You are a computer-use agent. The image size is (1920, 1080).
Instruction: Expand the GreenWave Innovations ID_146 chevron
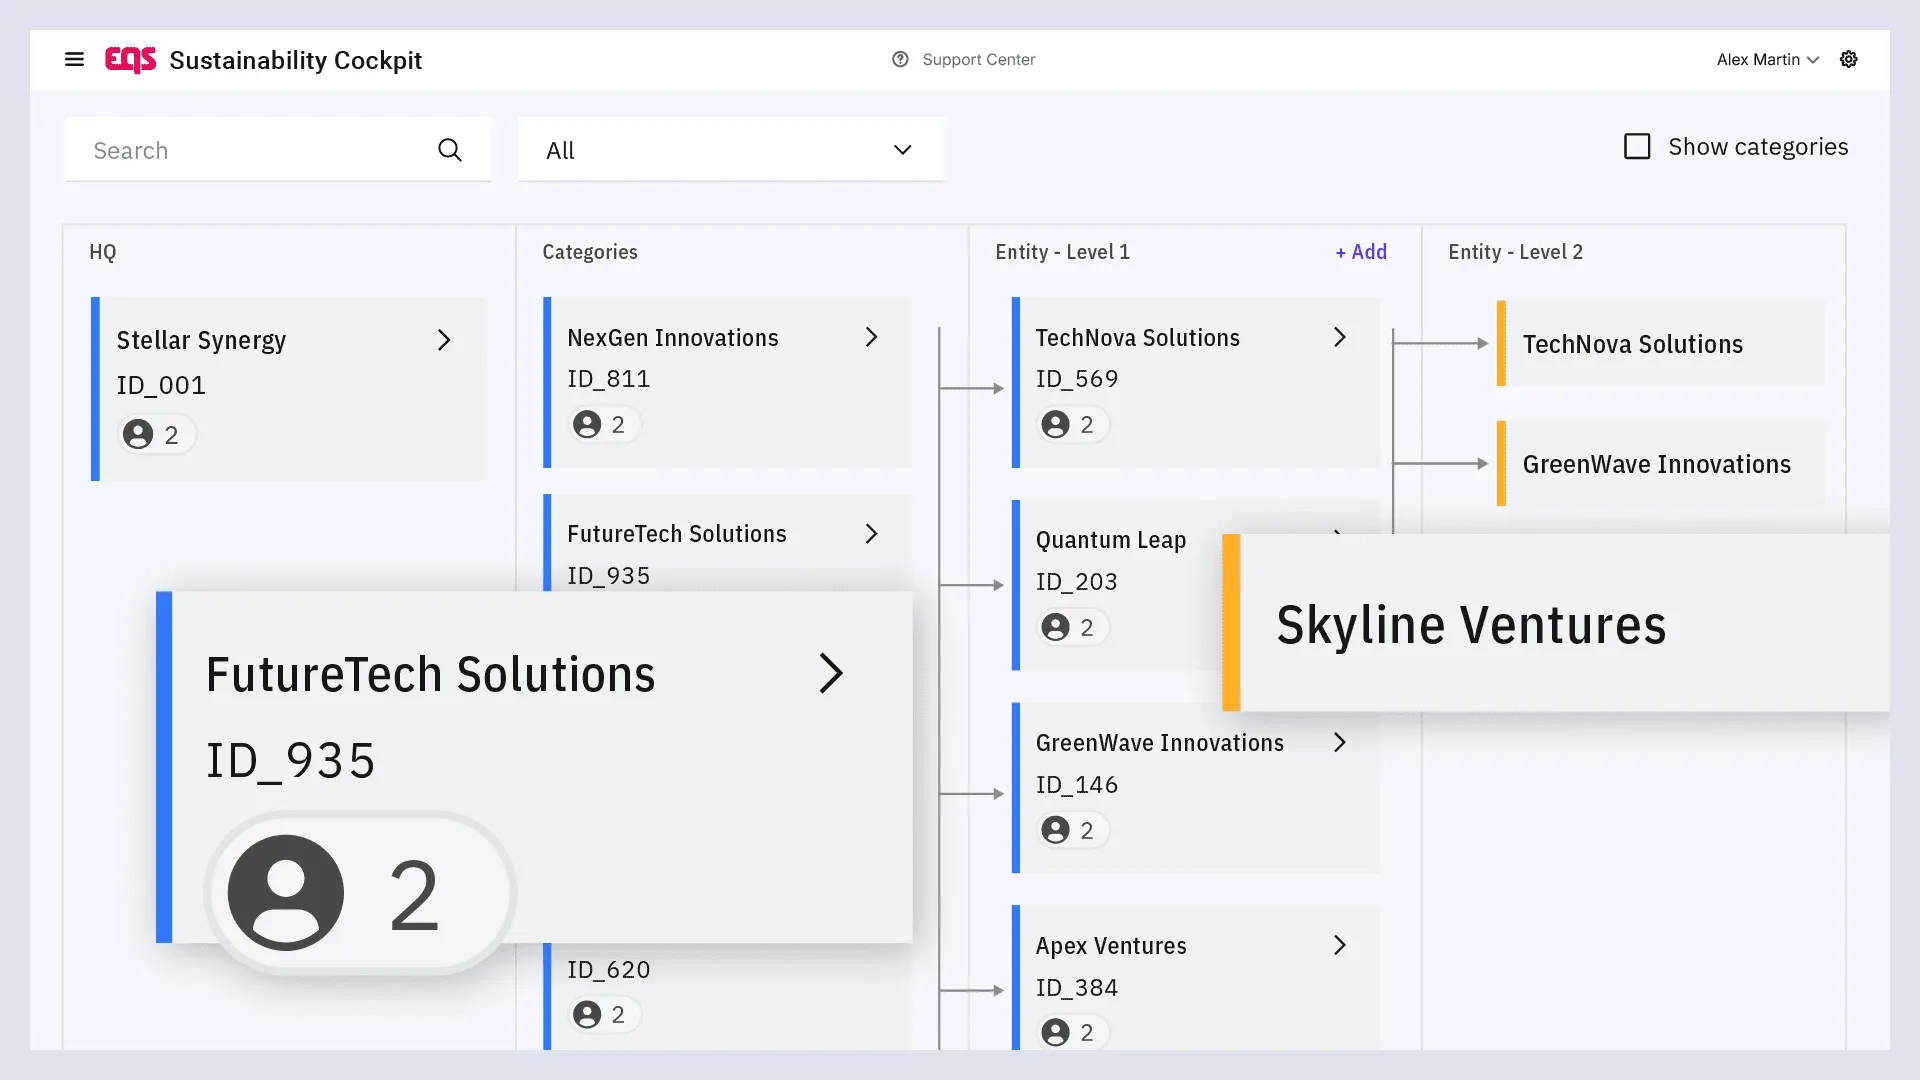(x=1340, y=742)
